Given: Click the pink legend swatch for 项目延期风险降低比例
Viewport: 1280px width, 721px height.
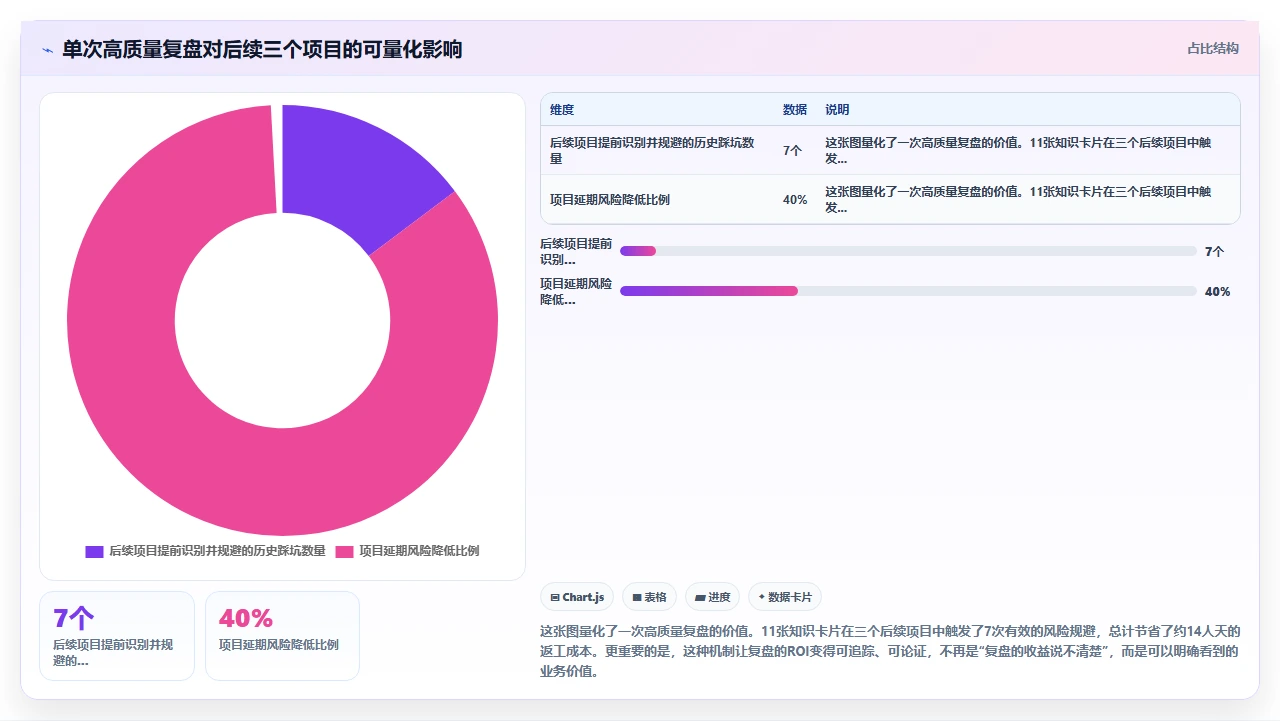Looking at the screenshot, I should click(344, 551).
